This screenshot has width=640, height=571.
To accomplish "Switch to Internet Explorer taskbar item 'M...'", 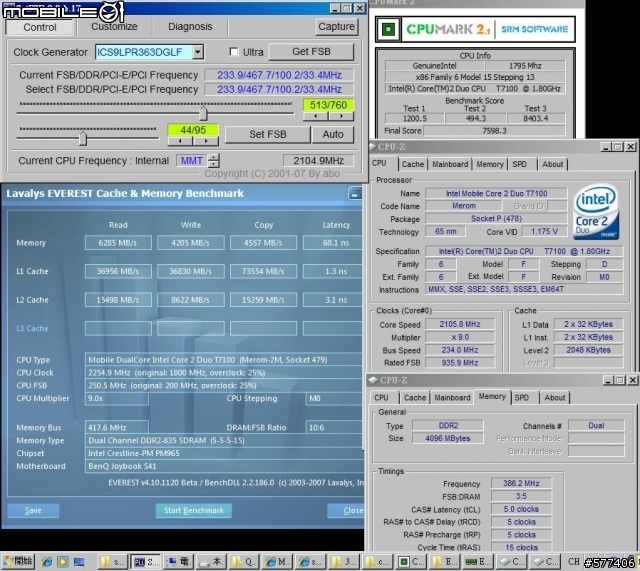I will click(x=277, y=562).
